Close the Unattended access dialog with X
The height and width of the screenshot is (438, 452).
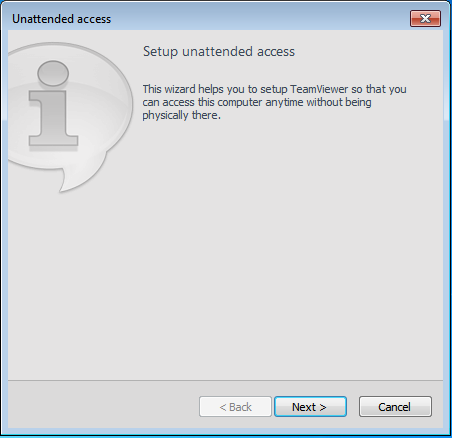[x=425, y=18]
